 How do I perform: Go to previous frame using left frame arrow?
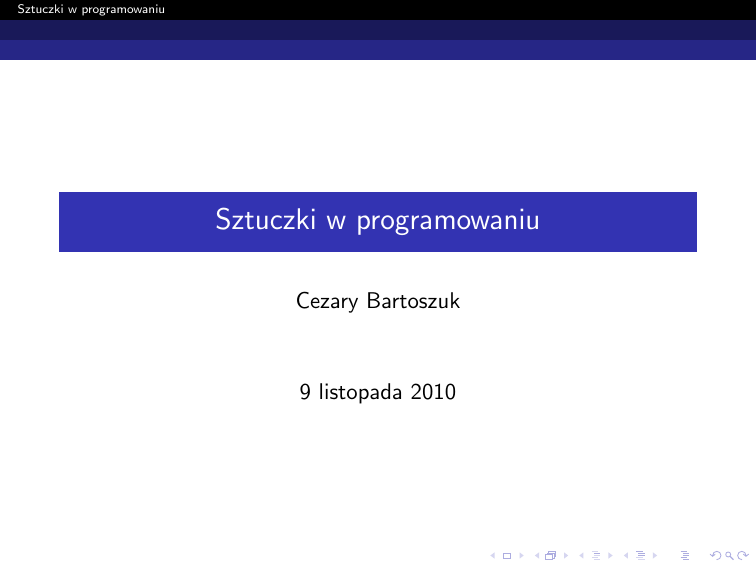(537, 555)
